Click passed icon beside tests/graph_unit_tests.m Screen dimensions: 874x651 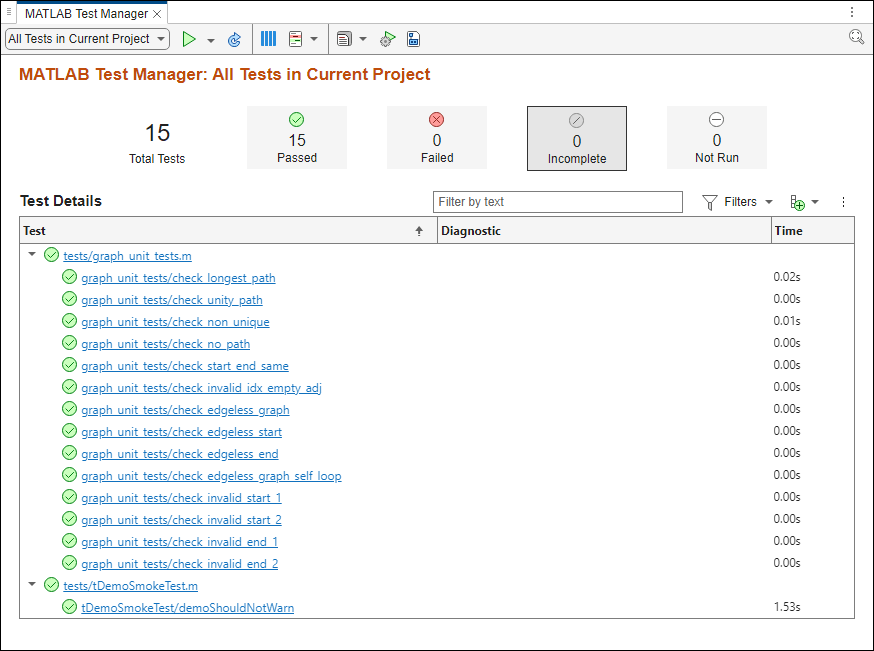tap(51, 255)
